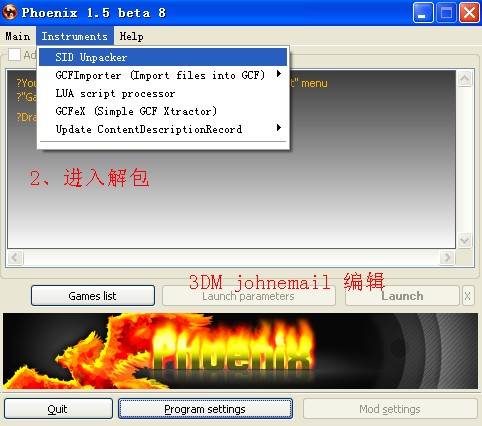482x426 pixels.
Task: Click the right arrow on the horizontal scrollbar
Action: [447, 257]
